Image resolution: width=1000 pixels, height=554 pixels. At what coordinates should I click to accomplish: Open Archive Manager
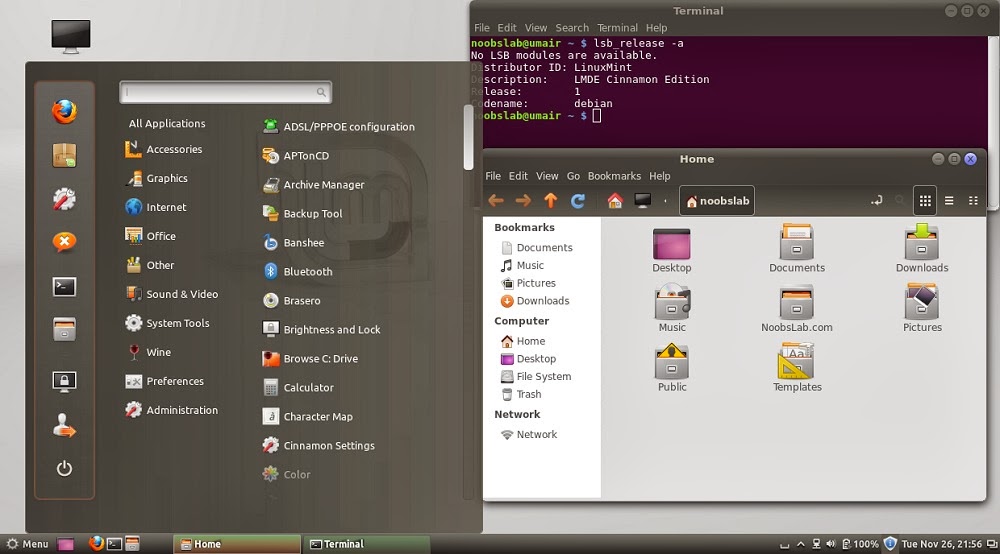[313, 185]
